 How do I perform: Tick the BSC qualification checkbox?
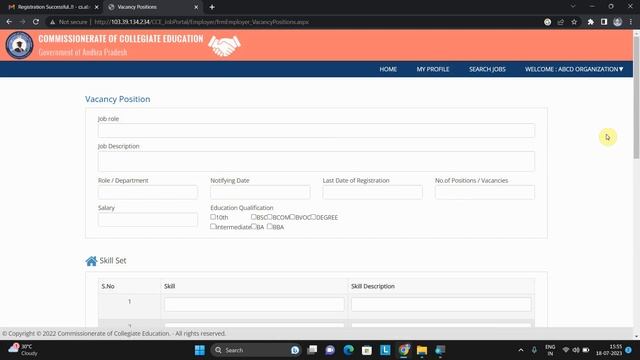[x=253, y=217]
